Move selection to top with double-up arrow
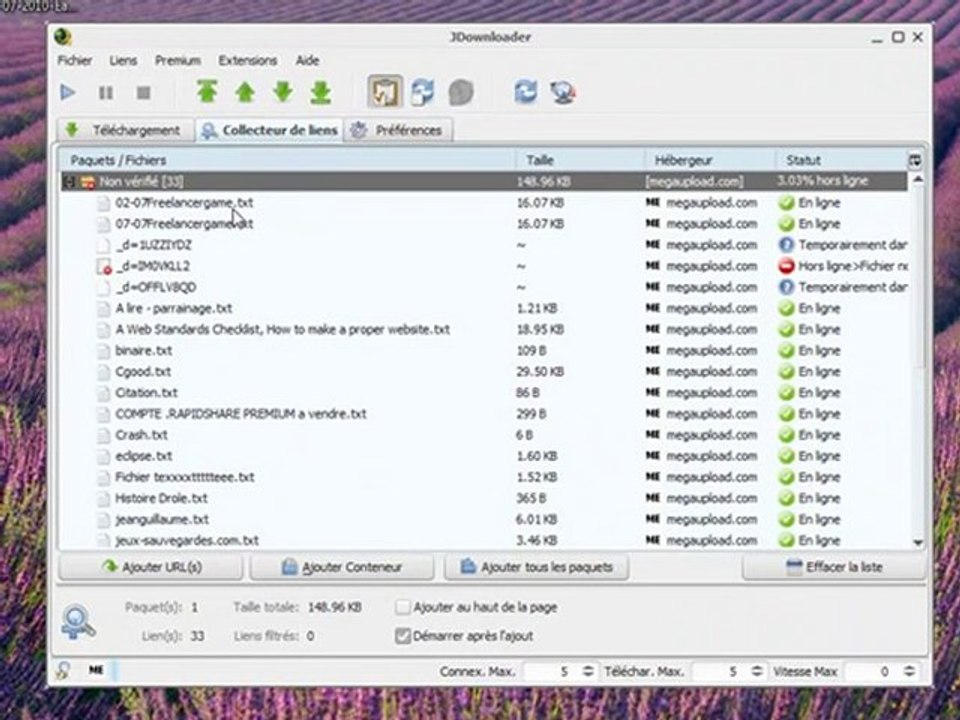Screen dimensions: 960x720 [x=207, y=92]
